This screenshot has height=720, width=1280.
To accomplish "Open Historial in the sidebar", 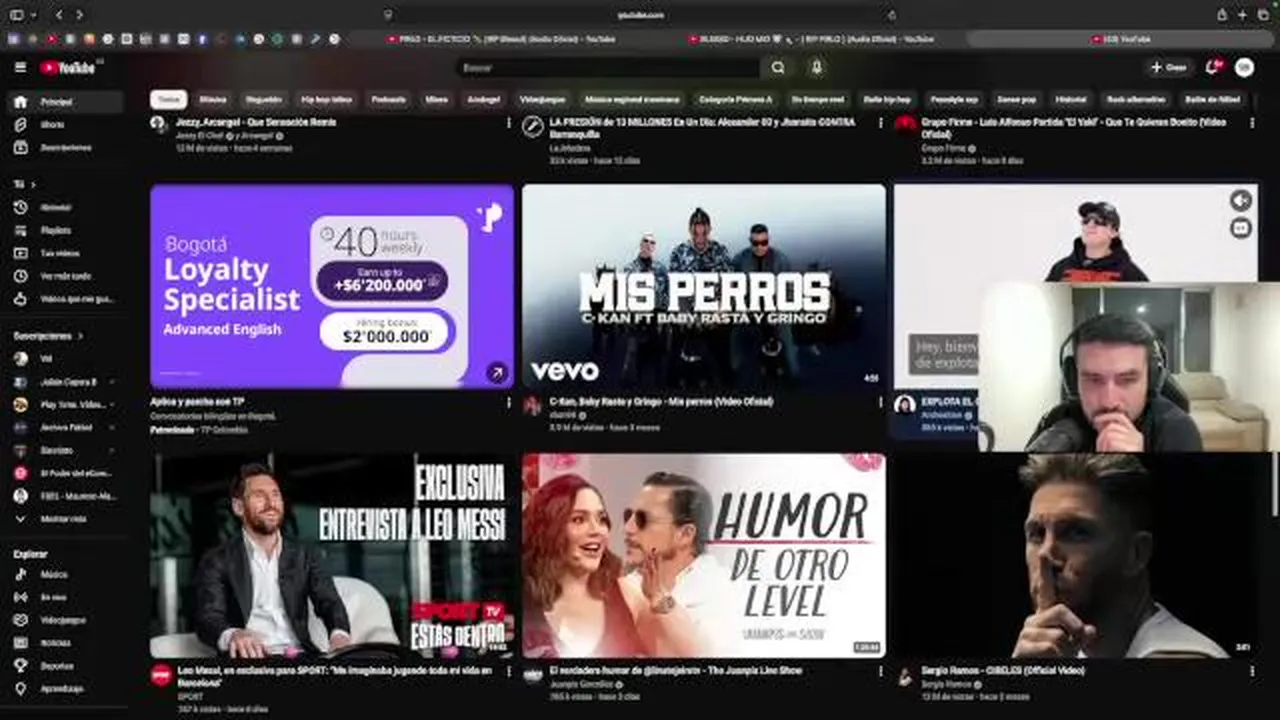I will coord(63,207).
